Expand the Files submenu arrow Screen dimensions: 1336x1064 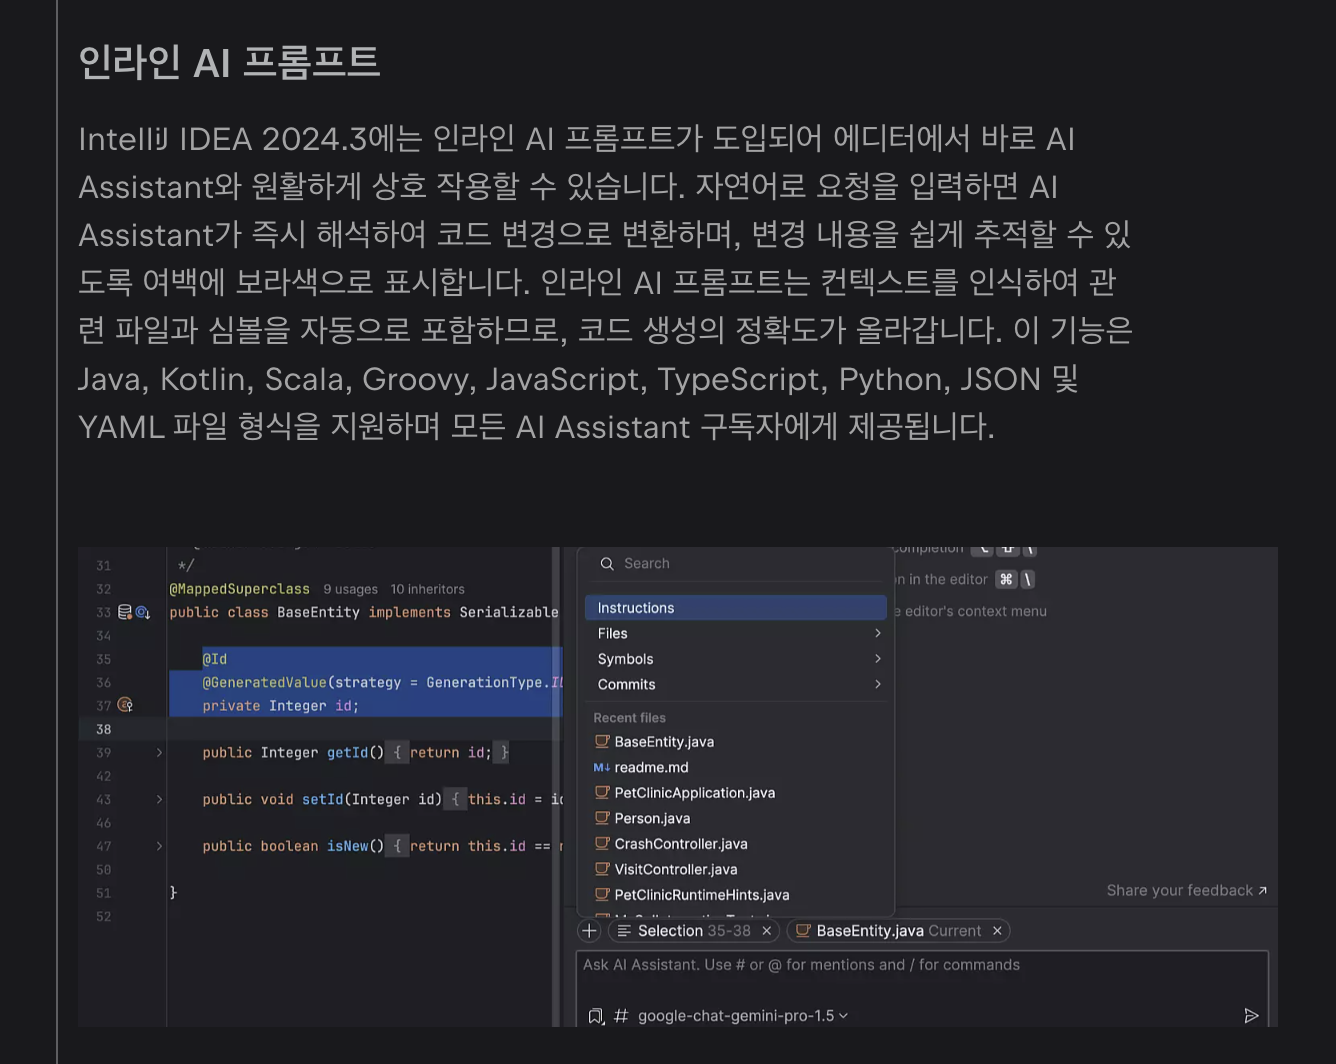877,634
